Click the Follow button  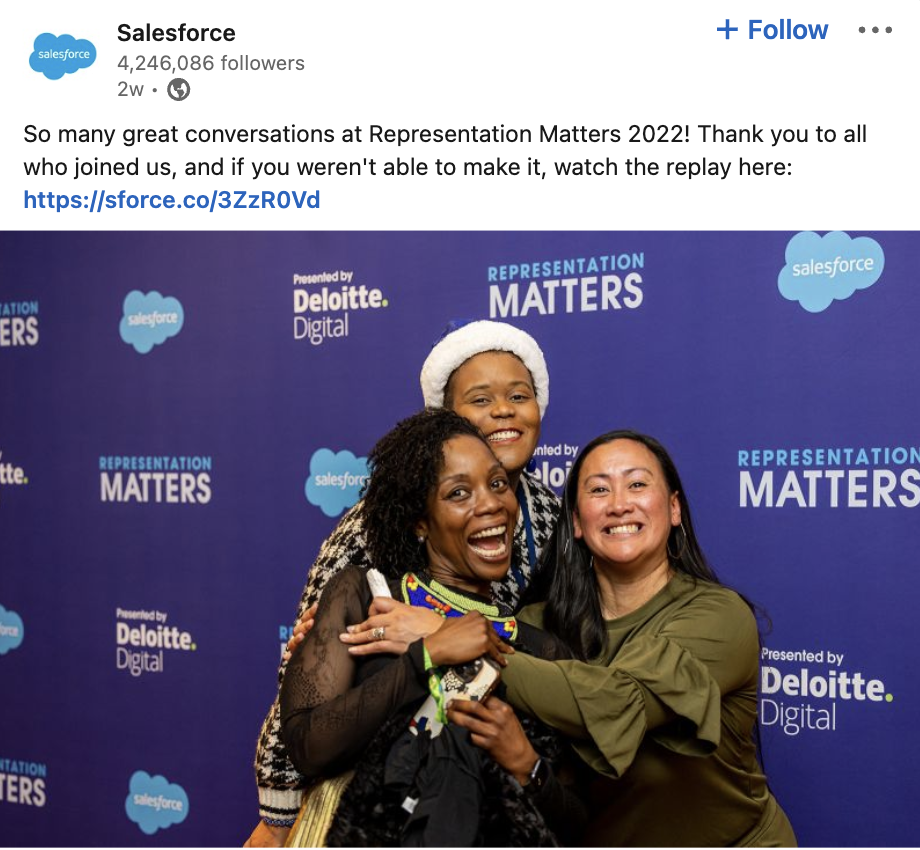(772, 29)
